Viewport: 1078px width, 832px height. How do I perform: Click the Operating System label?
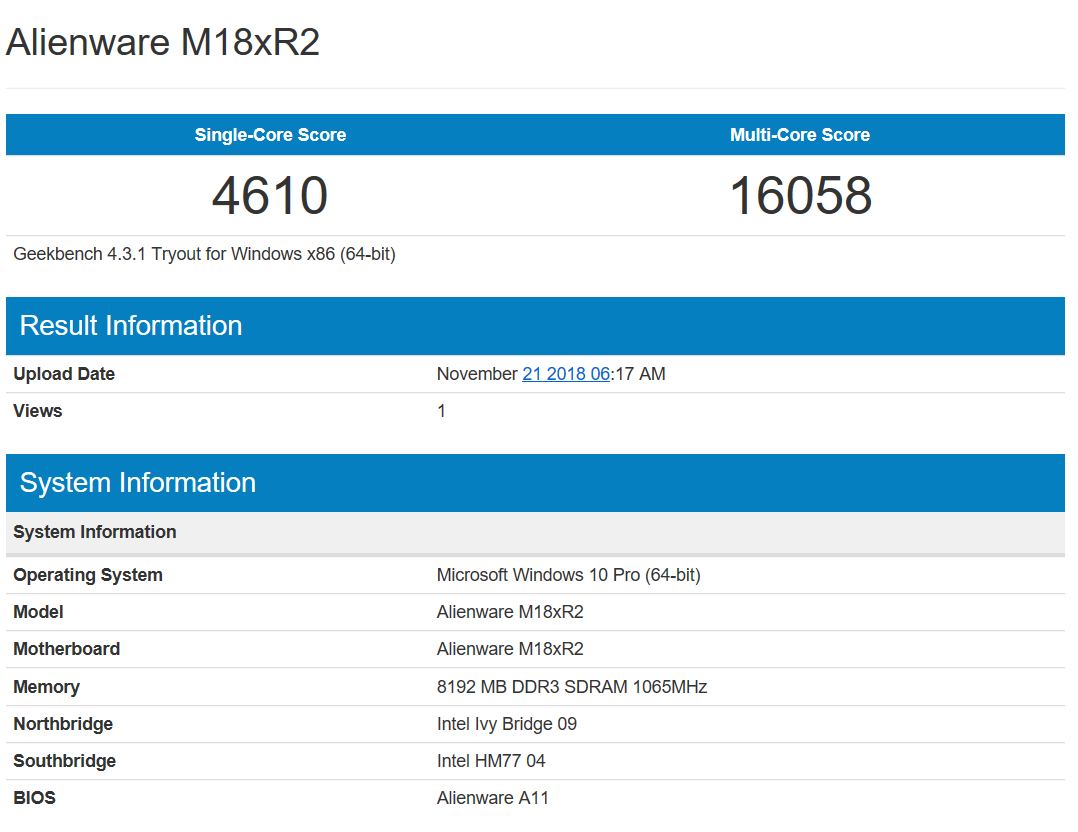click(88, 576)
